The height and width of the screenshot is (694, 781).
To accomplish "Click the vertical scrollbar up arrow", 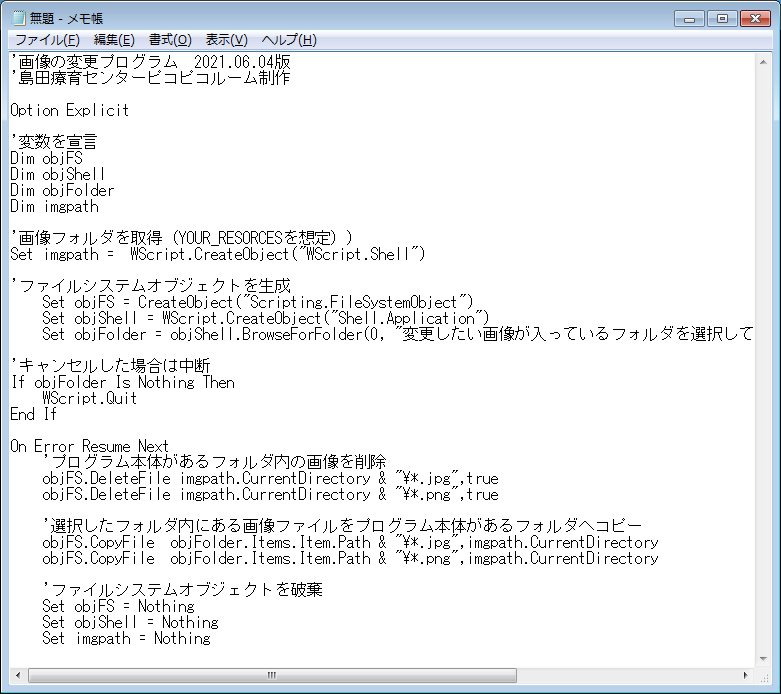I will [764, 61].
